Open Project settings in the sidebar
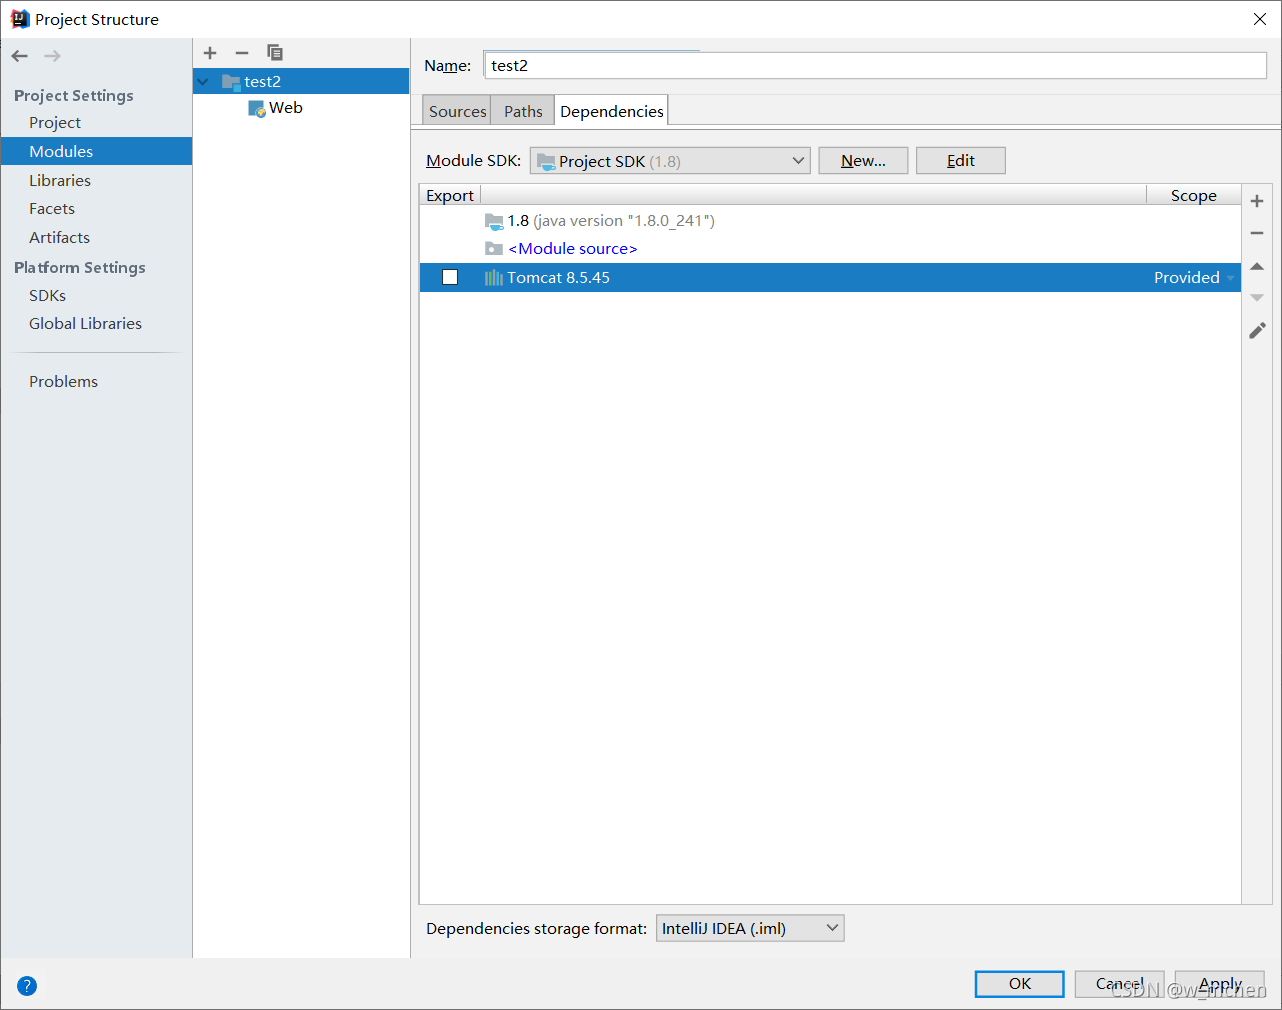Viewport: 1282px width, 1010px height. coord(55,123)
